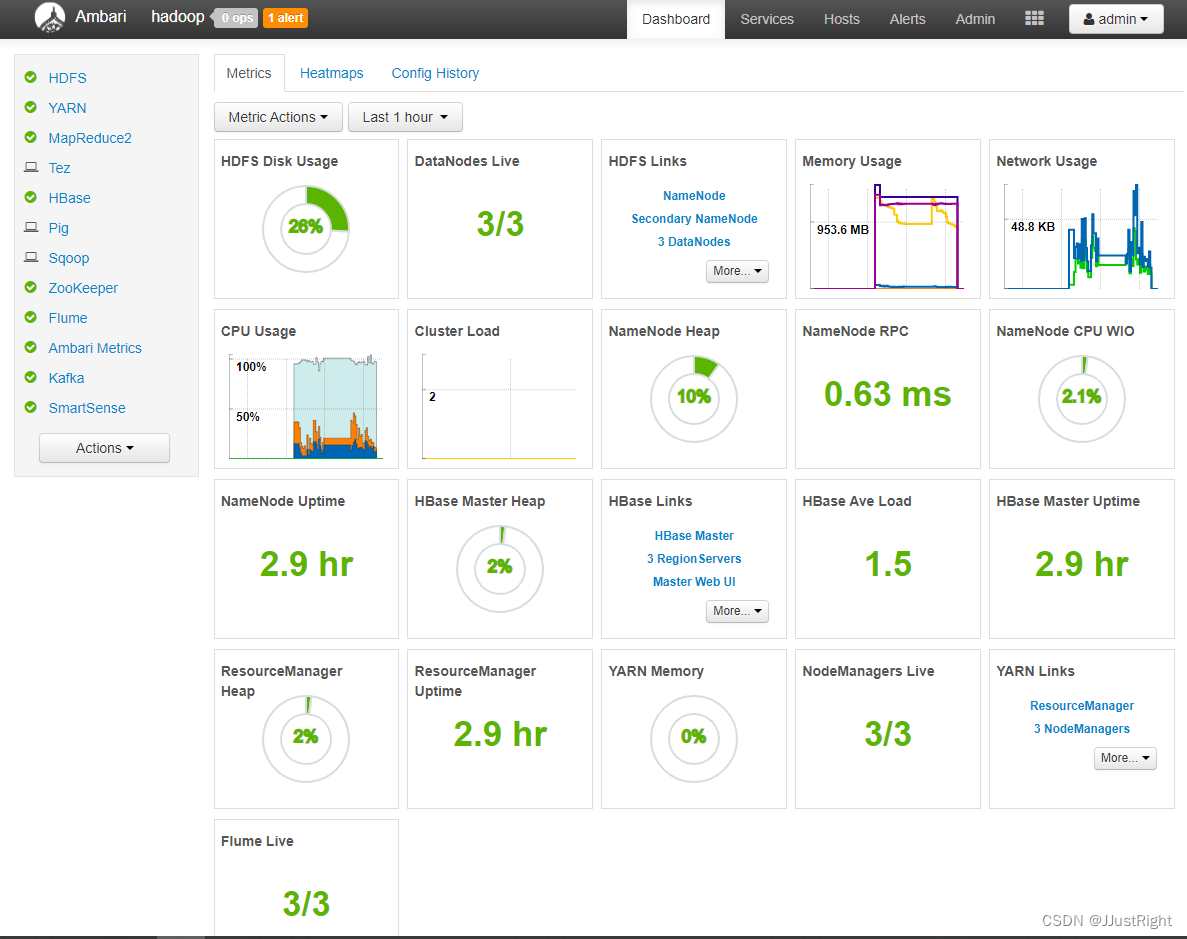The image size is (1187, 939).
Task: Open the SmartSense service link
Action: tap(87, 408)
